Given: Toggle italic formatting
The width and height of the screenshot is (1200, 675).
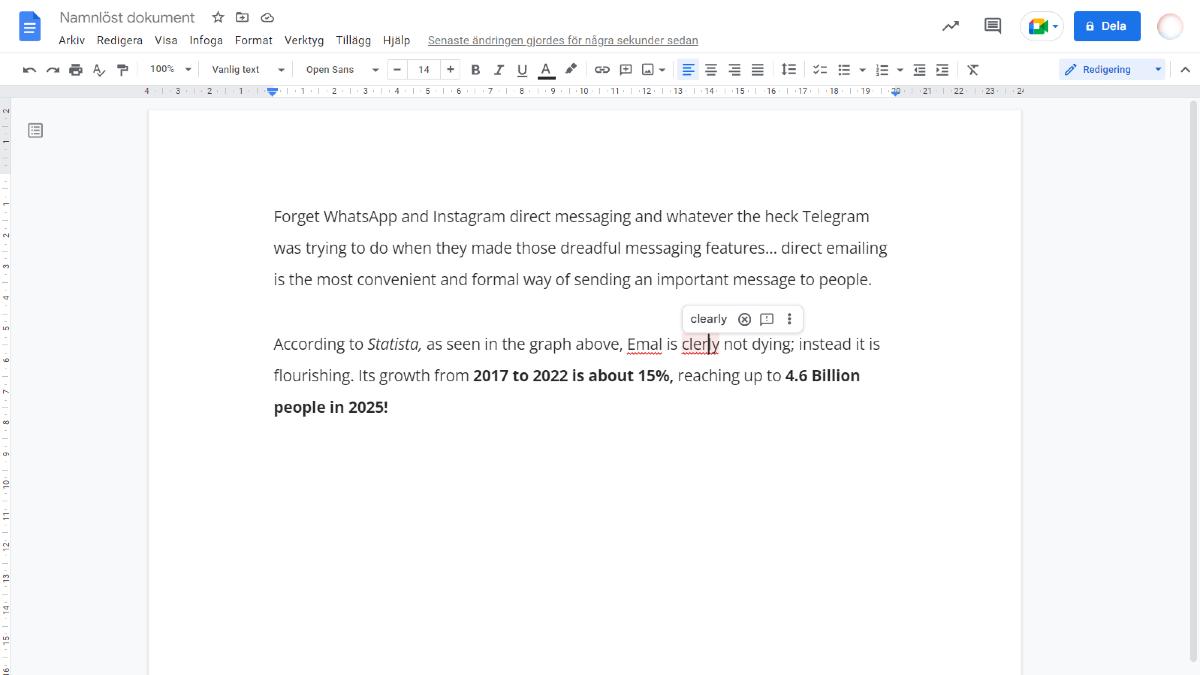Looking at the screenshot, I should tap(499, 70).
